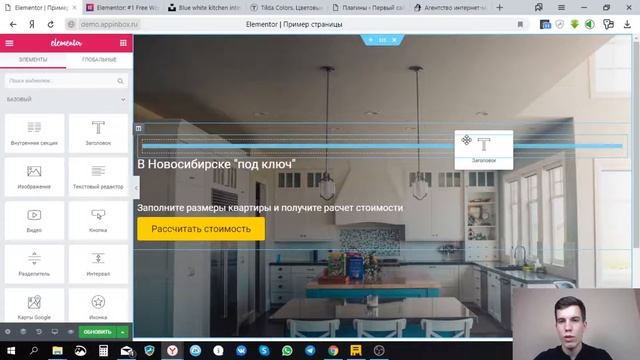Viewport: 640px width, 360px height.
Task: Switch to the ЭЛЕМЕНТЫ tab
Action: coord(33,60)
